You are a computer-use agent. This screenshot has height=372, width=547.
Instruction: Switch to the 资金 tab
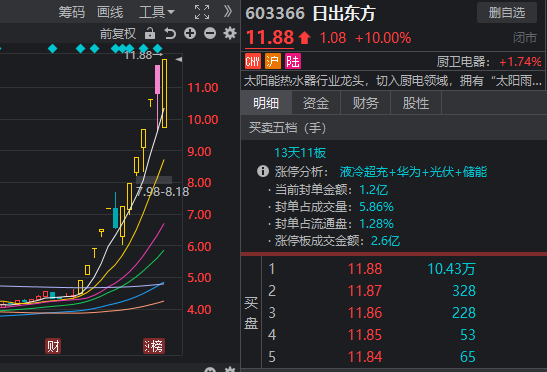316,103
